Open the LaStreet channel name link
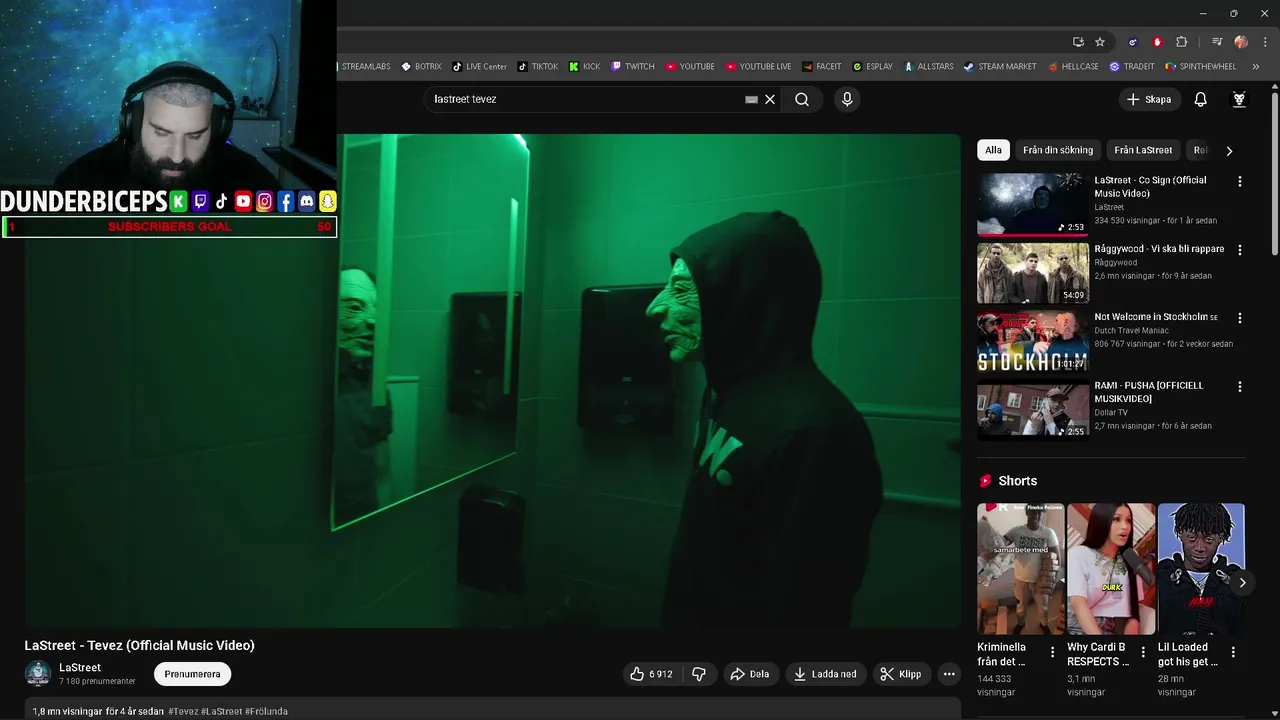 (x=80, y=668)
